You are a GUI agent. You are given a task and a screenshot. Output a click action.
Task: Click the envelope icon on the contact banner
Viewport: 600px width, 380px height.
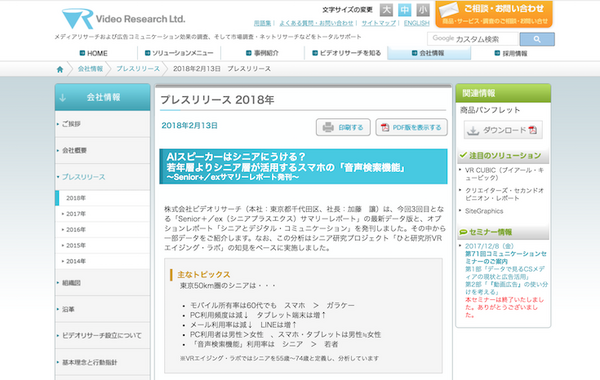449,10
